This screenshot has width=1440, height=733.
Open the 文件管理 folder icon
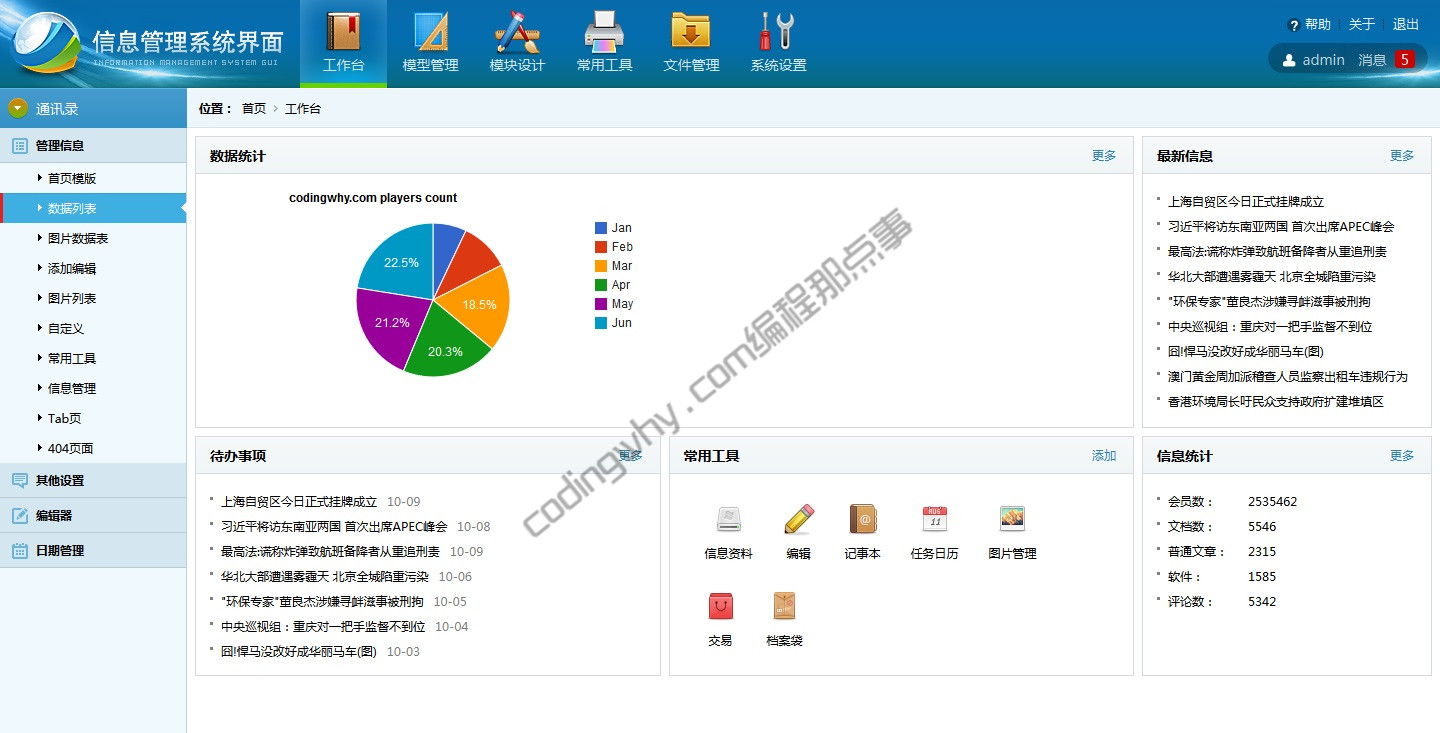[x=691, y=33]
